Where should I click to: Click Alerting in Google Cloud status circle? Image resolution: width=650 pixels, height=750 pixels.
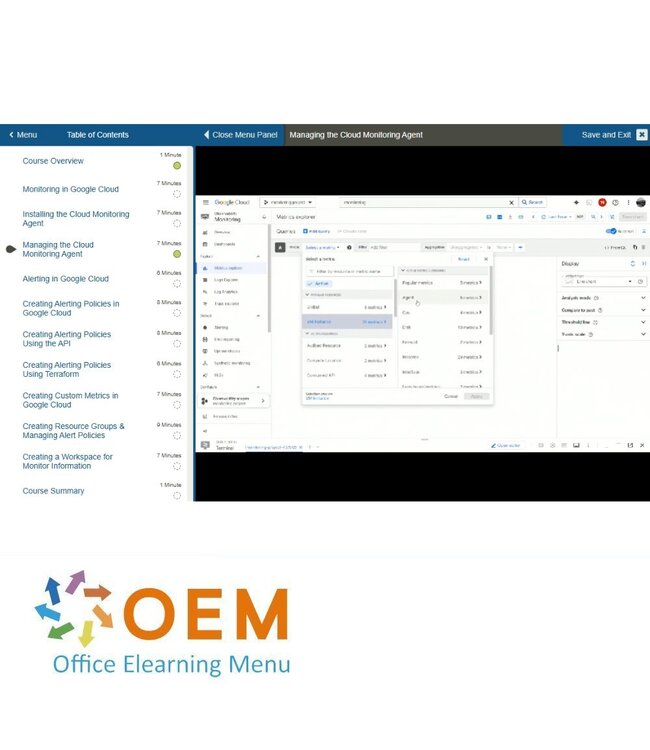tap(177, 284)
